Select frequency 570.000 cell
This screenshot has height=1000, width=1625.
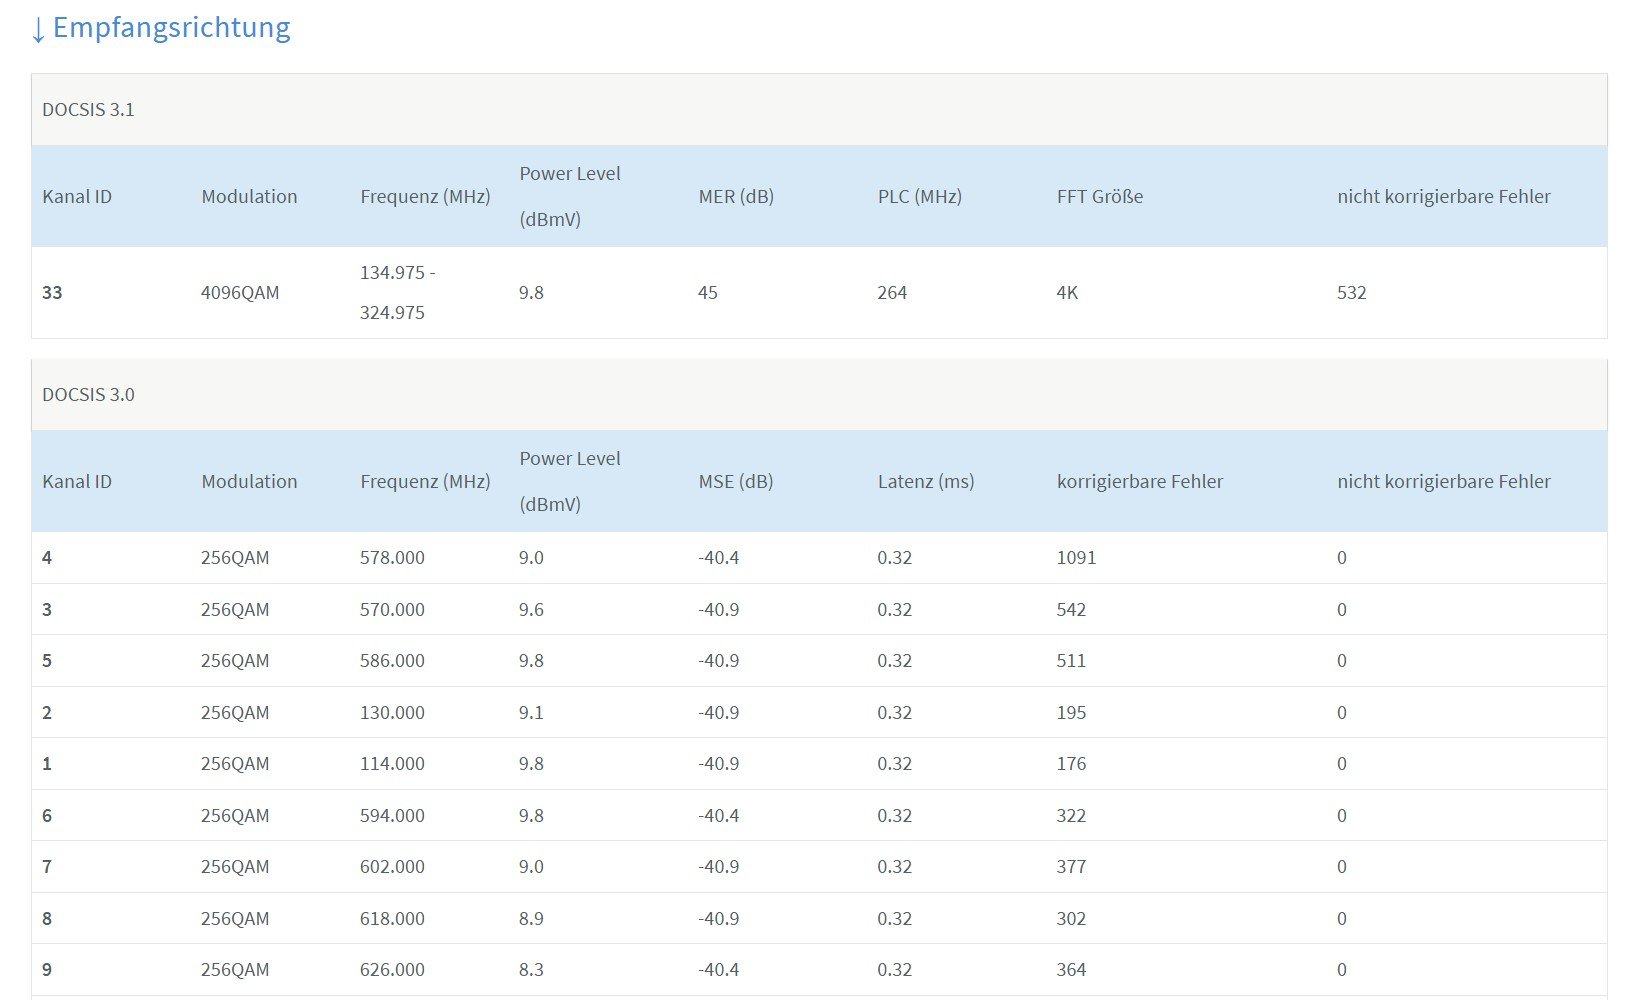click(392, 610)
